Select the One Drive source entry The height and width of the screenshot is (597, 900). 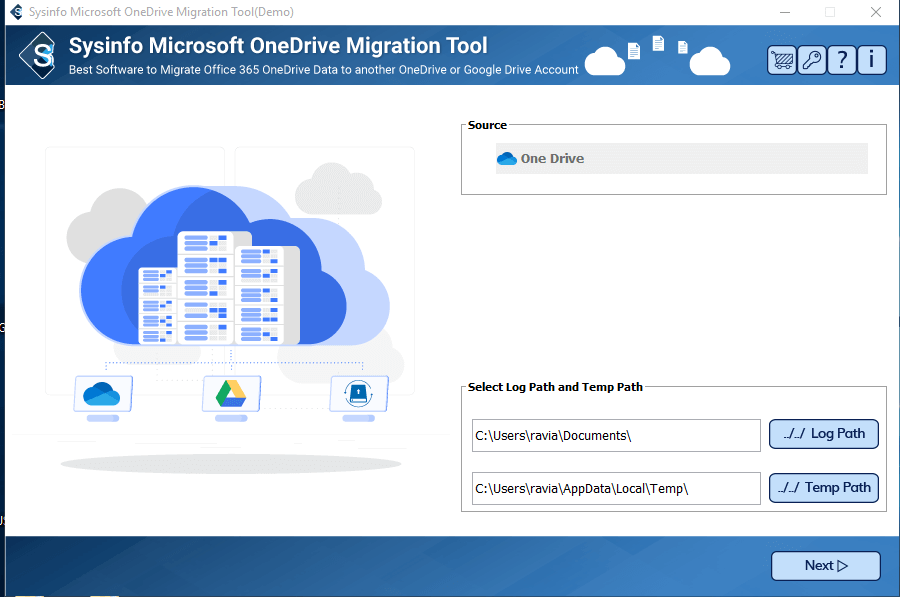681,158
